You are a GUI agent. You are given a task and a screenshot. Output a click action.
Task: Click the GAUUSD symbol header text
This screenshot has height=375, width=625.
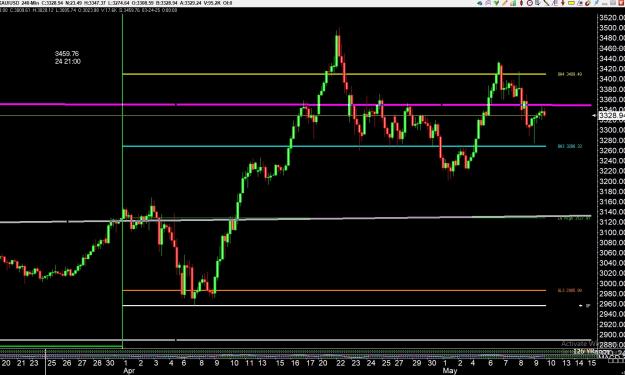[x=9, y=3]
